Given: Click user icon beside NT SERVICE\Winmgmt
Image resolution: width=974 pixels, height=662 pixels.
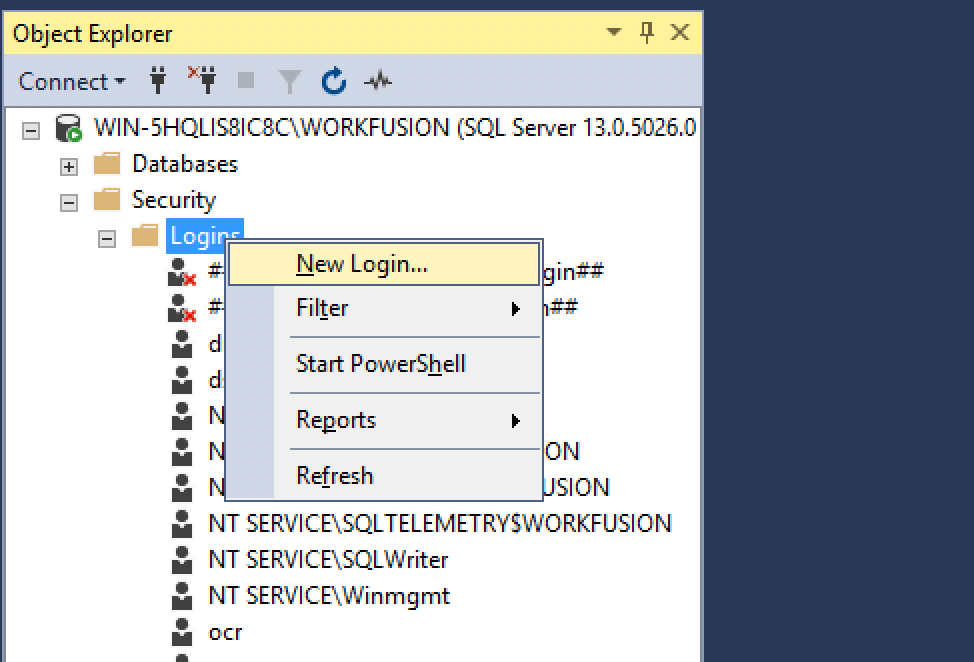Looking at the screenshot, I should [x=182, y=596].
